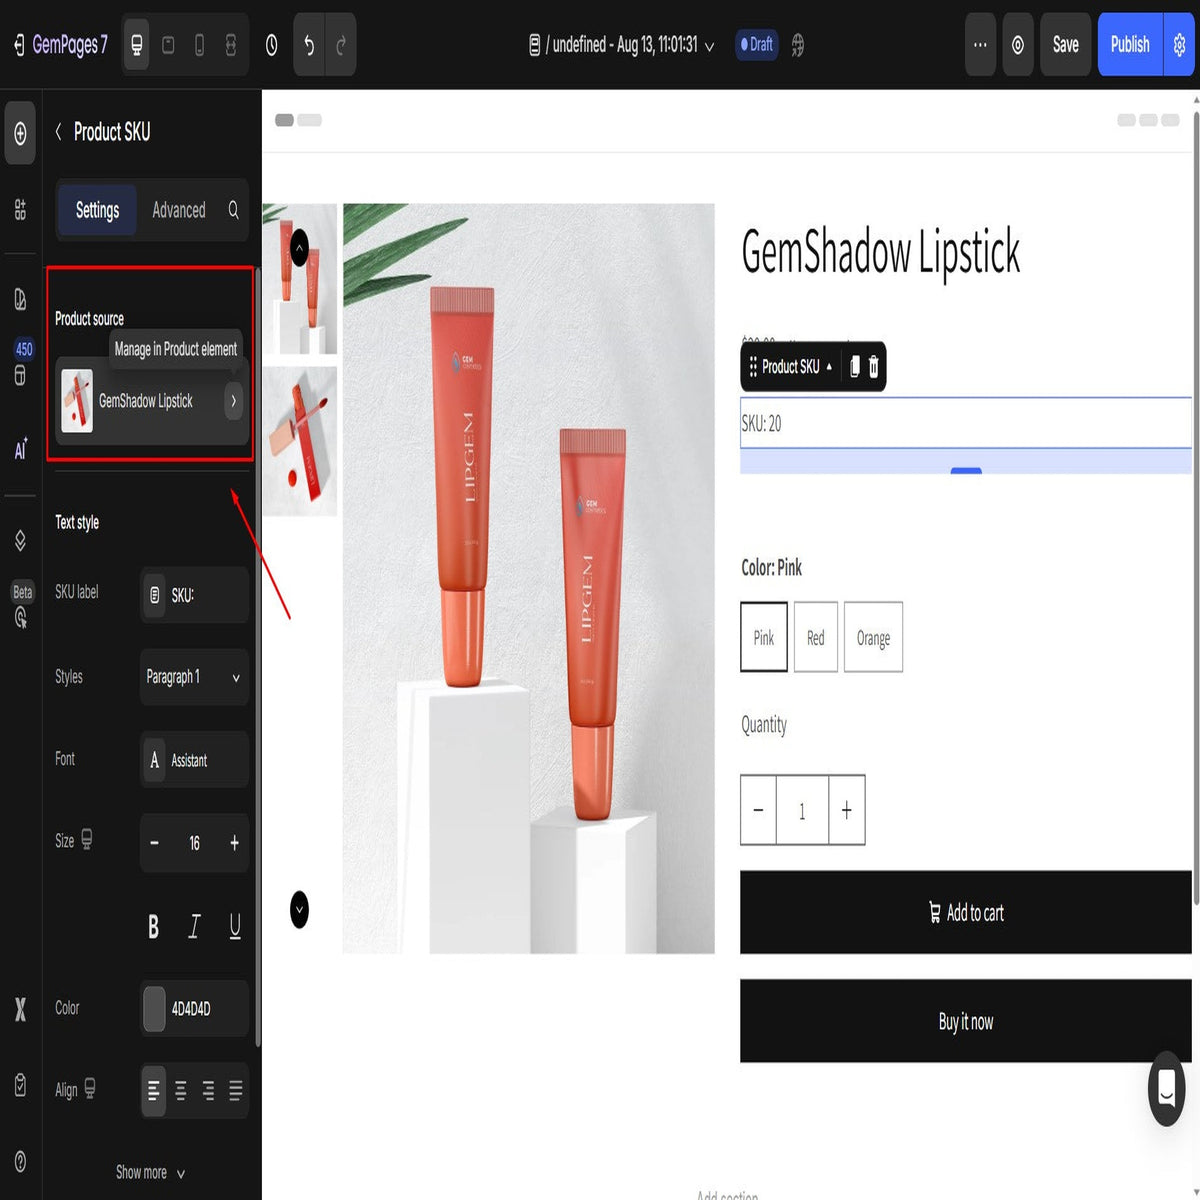Expand Show more options
This screenshot has height=1200, width=1200.
tap(151, 1172)
